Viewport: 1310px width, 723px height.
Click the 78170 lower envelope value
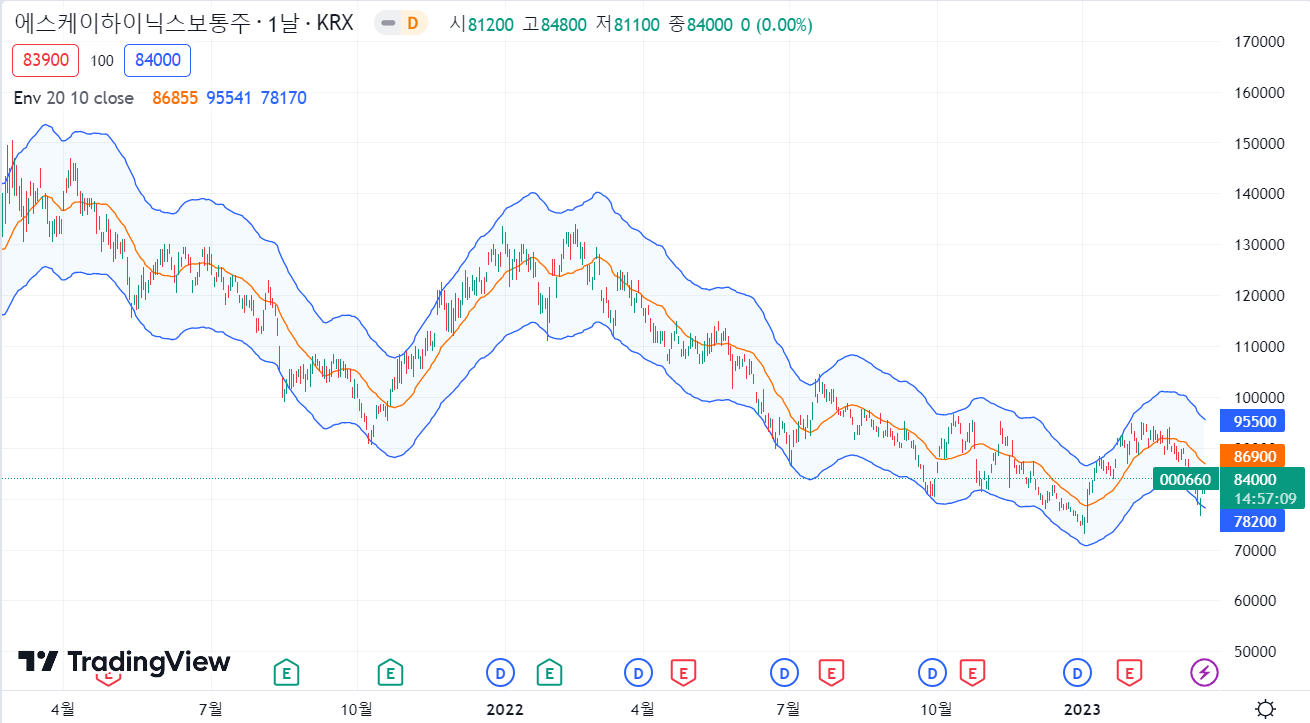pos(283,98)
